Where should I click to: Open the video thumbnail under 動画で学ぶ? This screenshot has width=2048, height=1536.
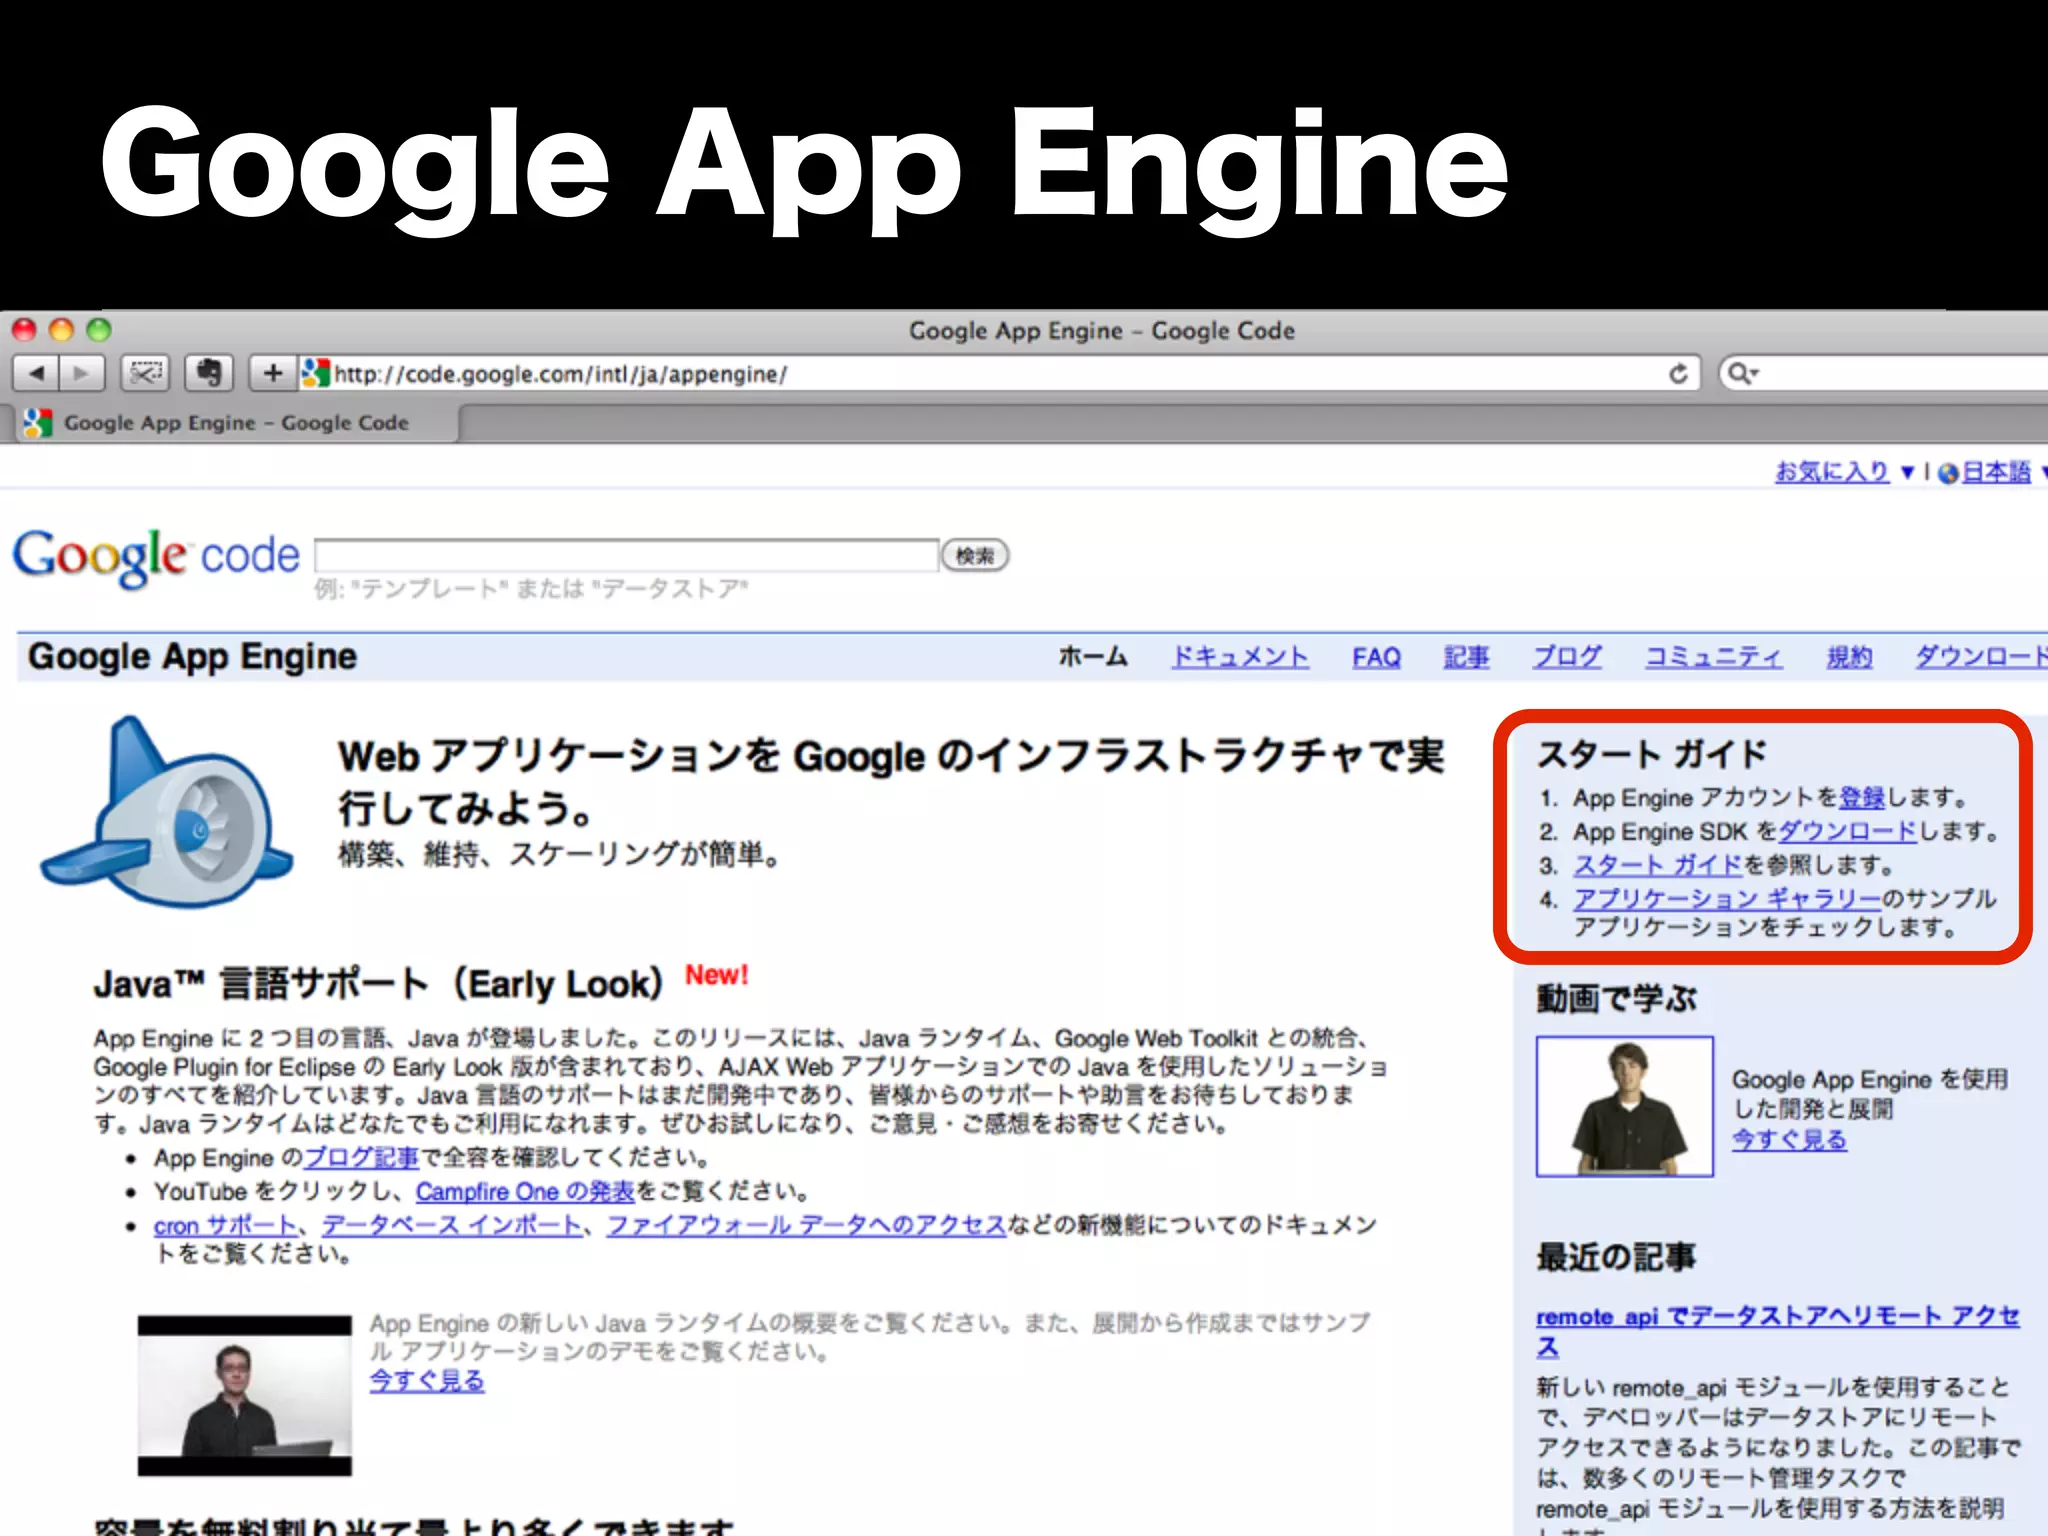1624,1106
